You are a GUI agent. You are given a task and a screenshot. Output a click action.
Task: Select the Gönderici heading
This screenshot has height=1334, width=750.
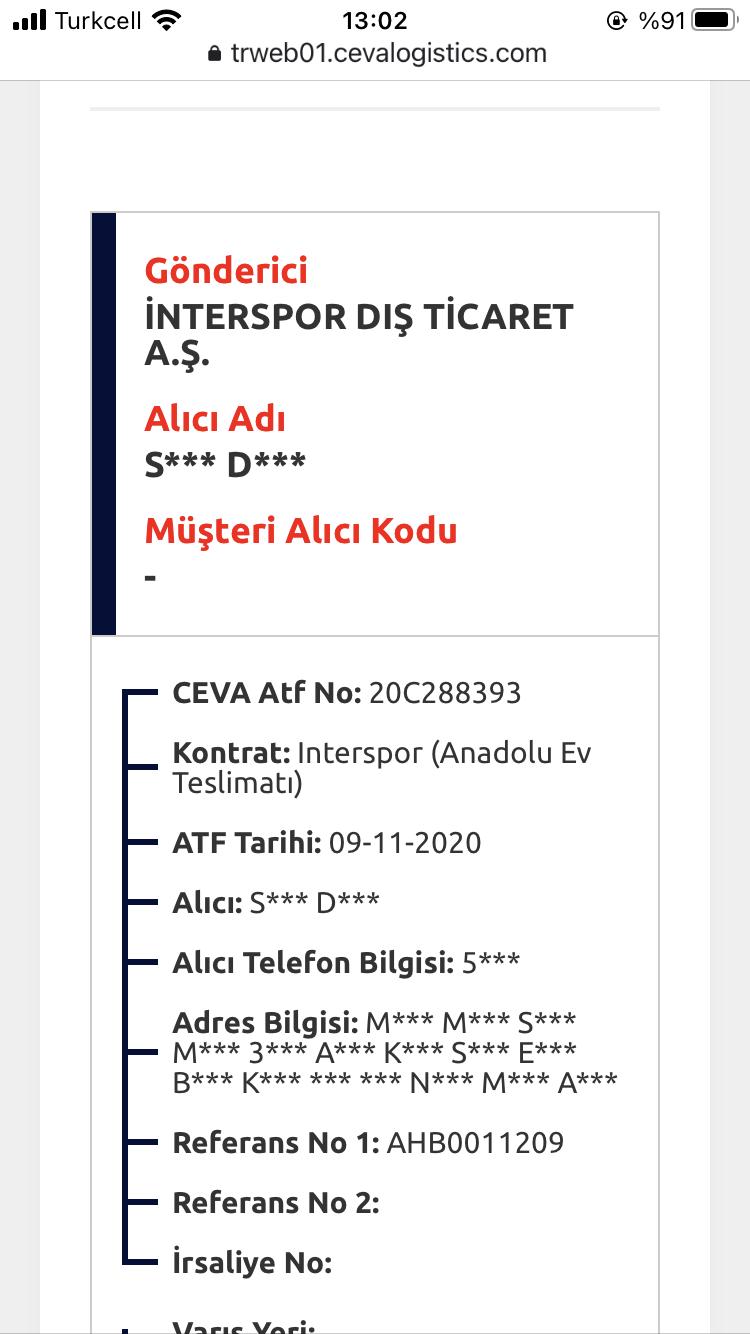tap(226, 270)
